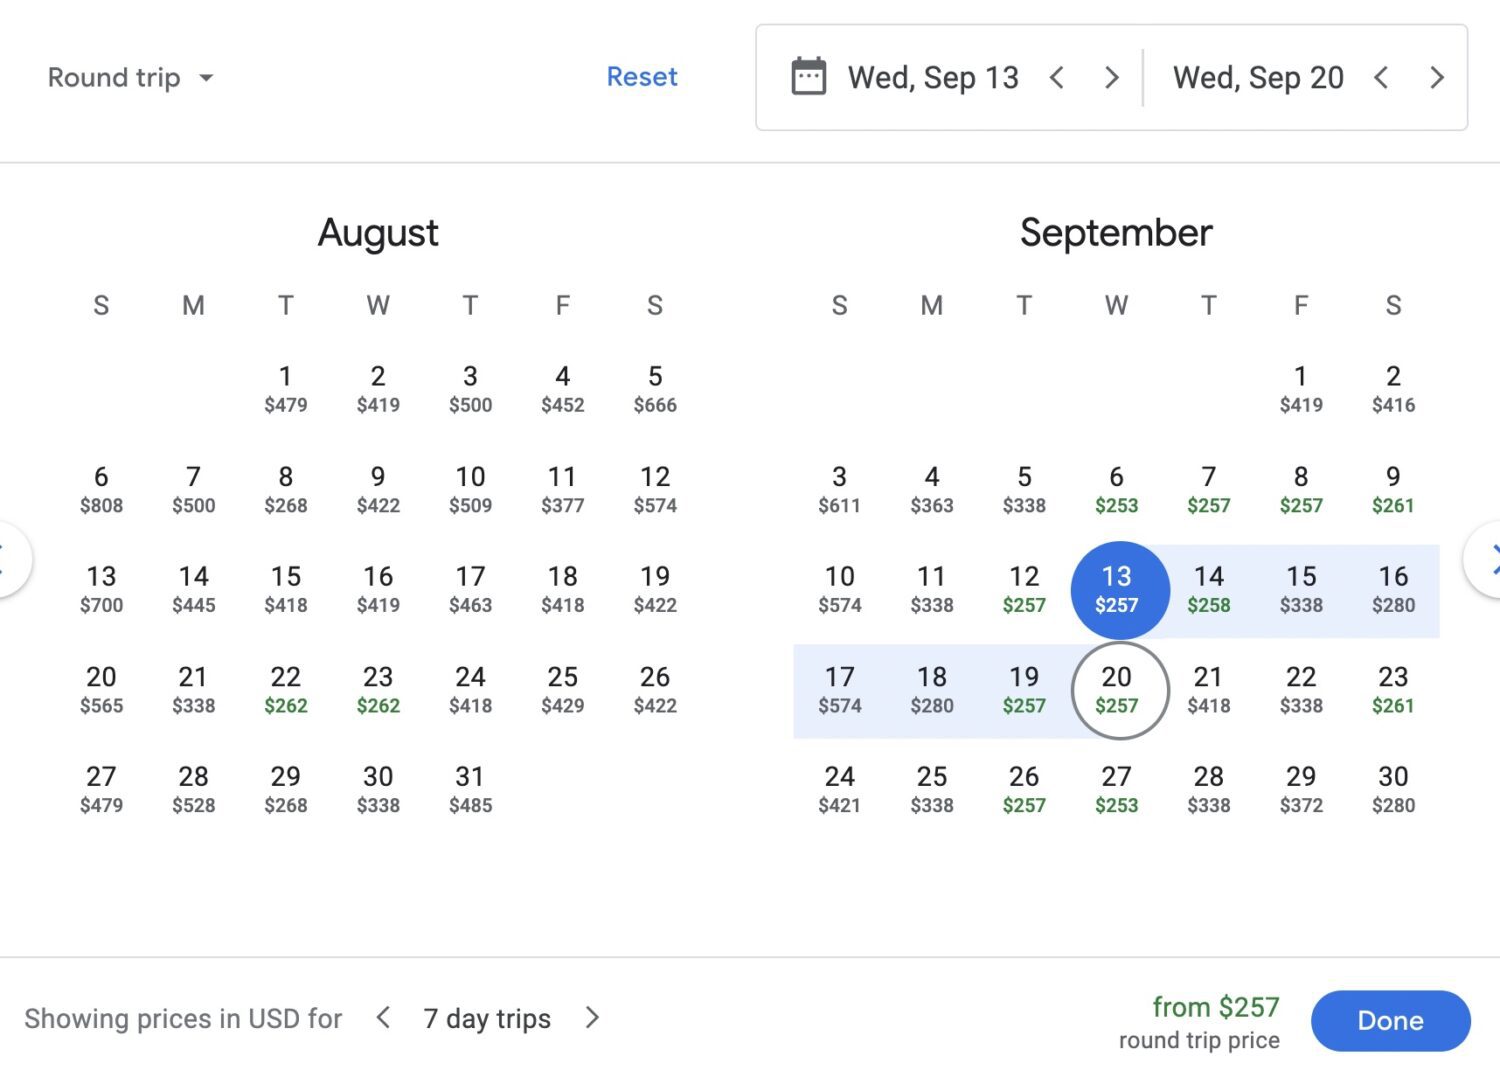The height and width of the screenshot is (1077, 1500).
Task: Select the circled September 20 date
Action: pyautogui.click(x=1116, y=690)
